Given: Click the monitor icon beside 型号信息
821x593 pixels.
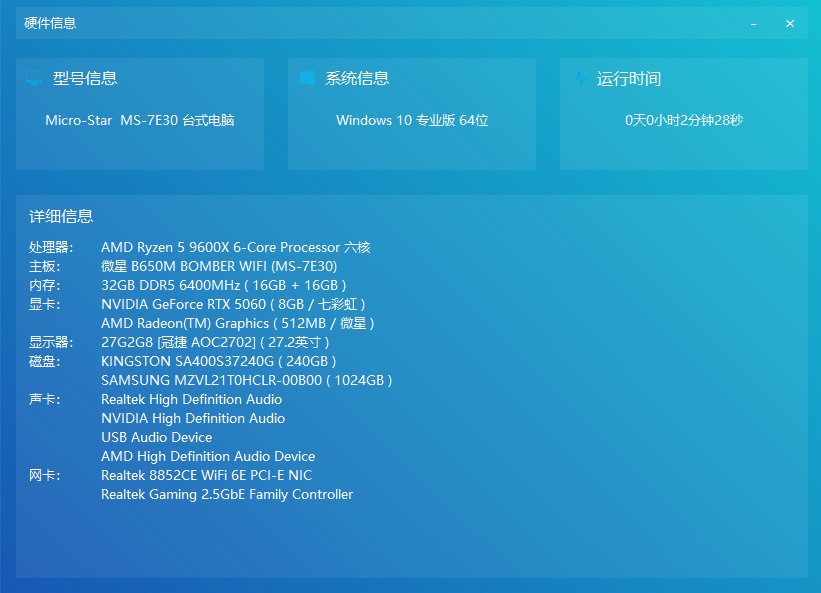Looking at the screenshot, I should point(34,79).
